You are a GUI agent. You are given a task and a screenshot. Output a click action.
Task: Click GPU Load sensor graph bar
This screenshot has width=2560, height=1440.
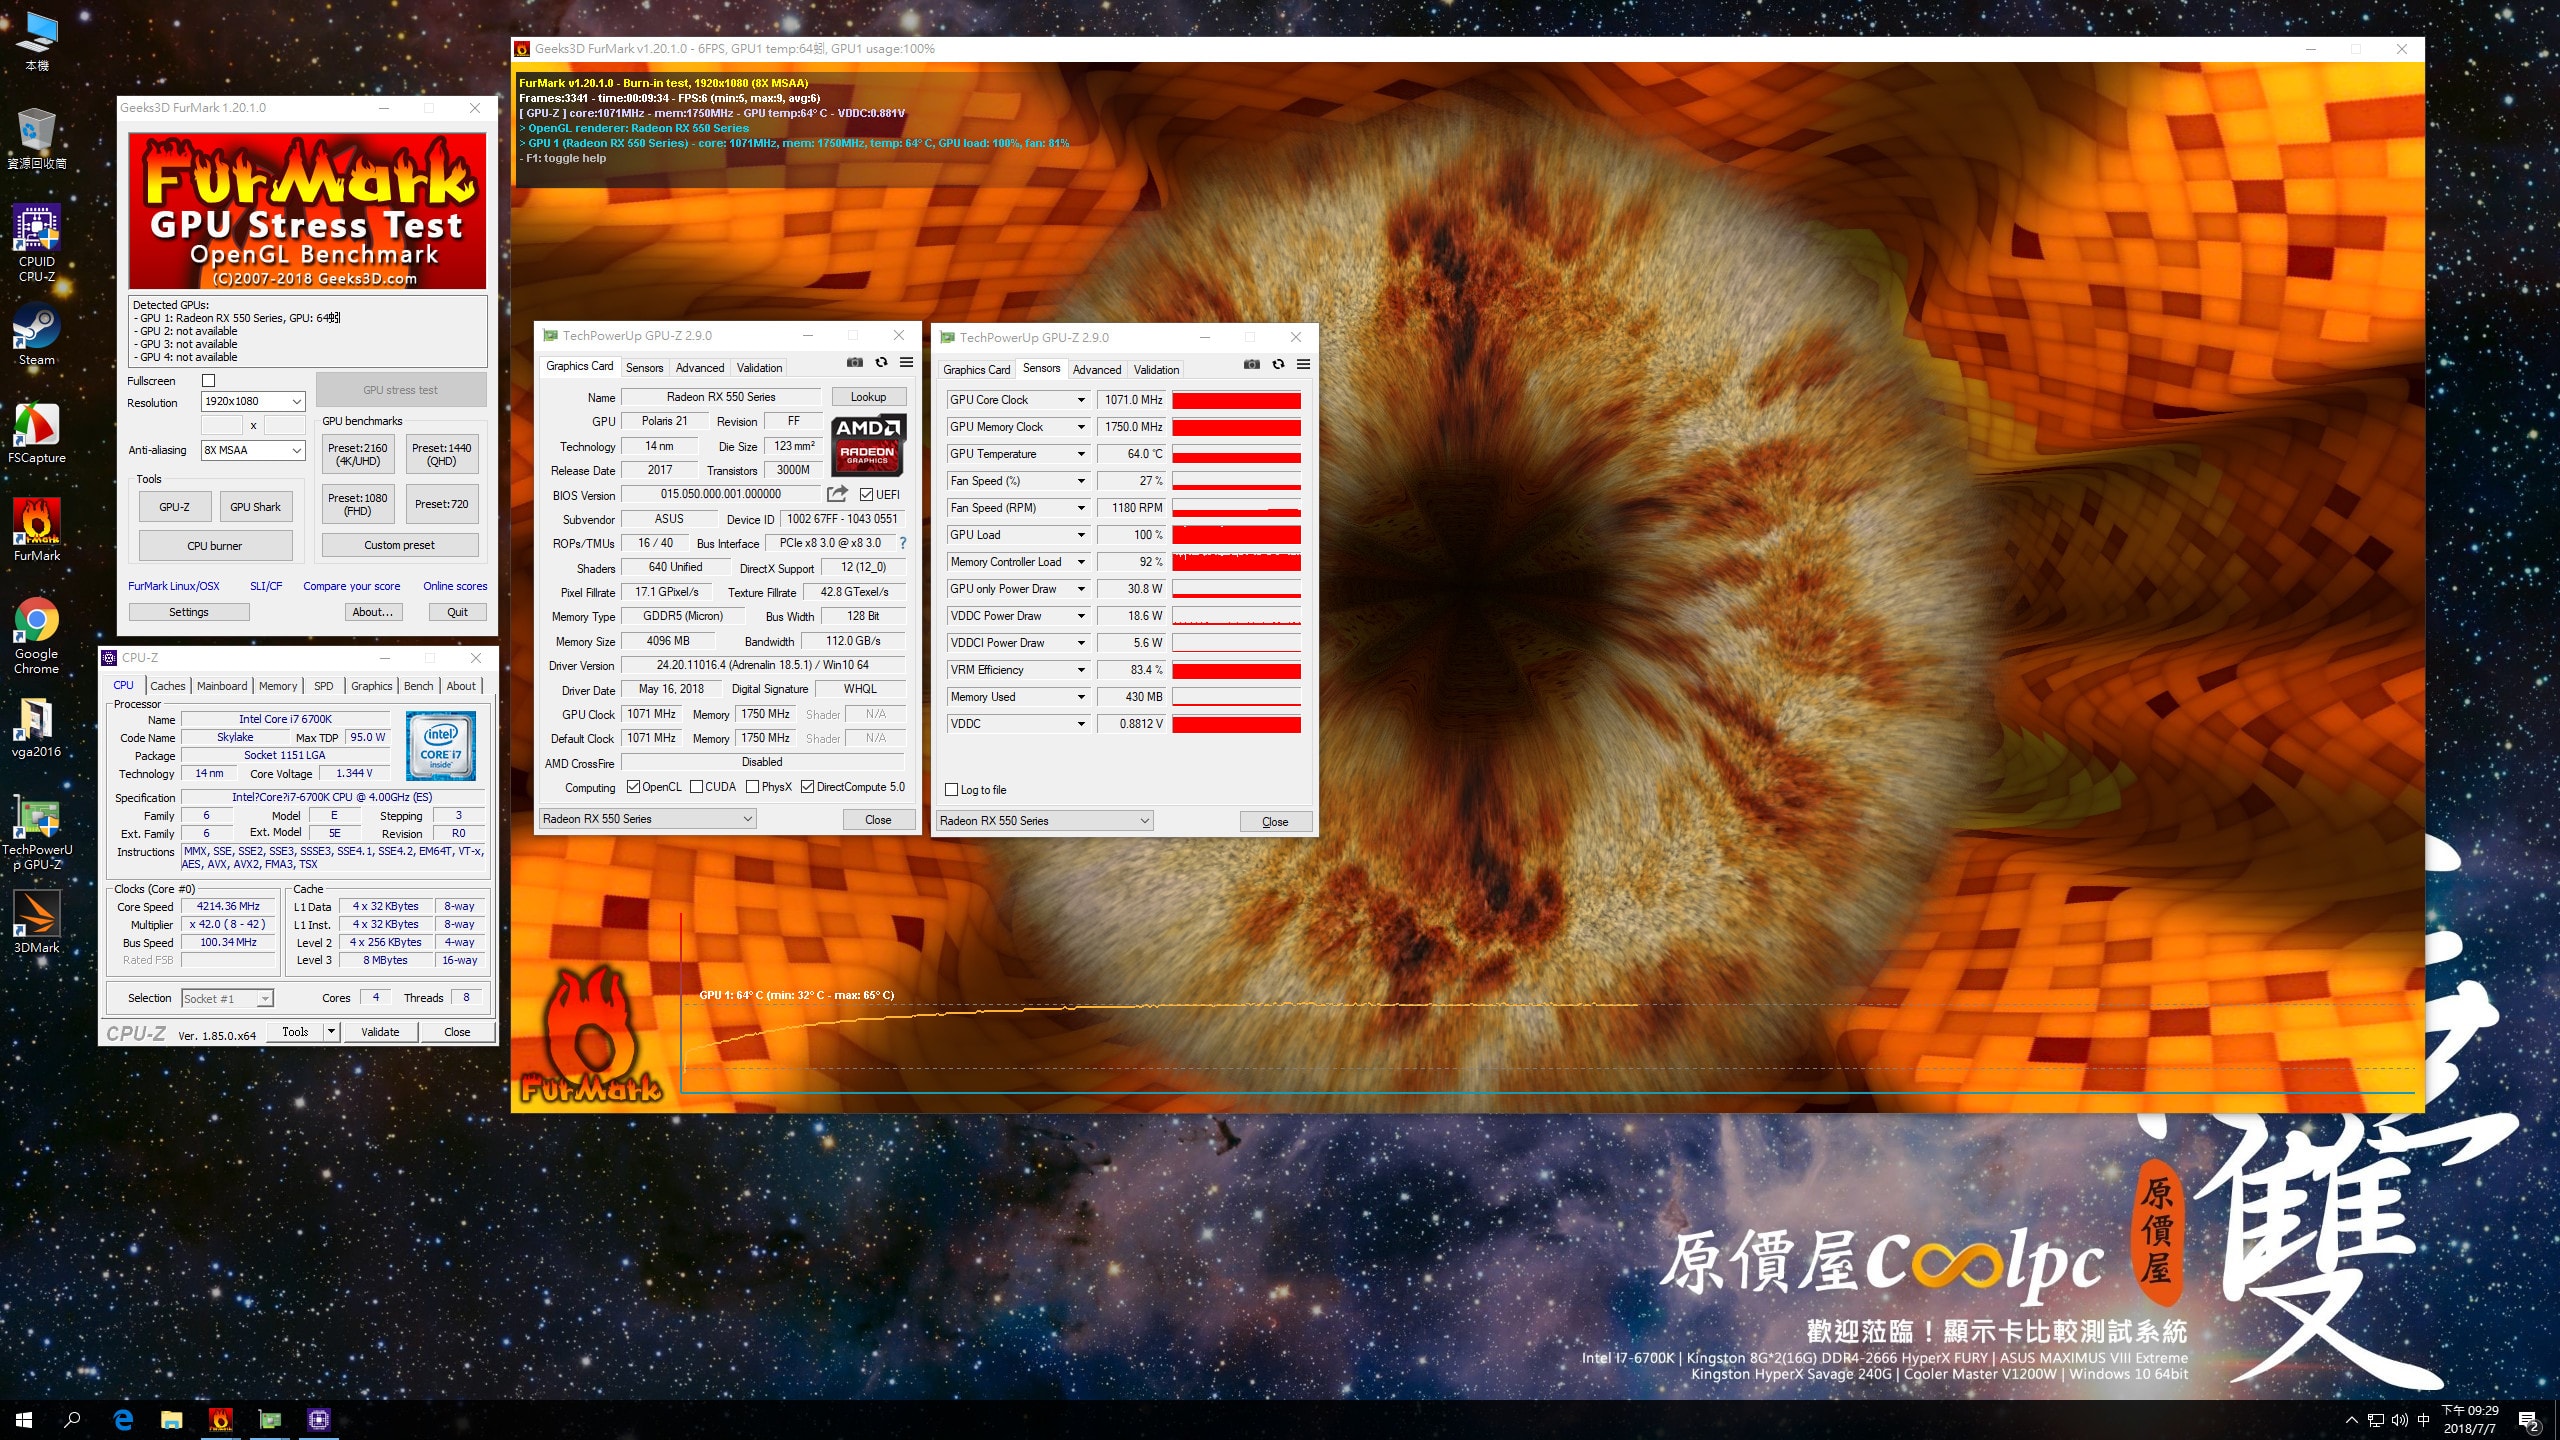point(1236,535)
